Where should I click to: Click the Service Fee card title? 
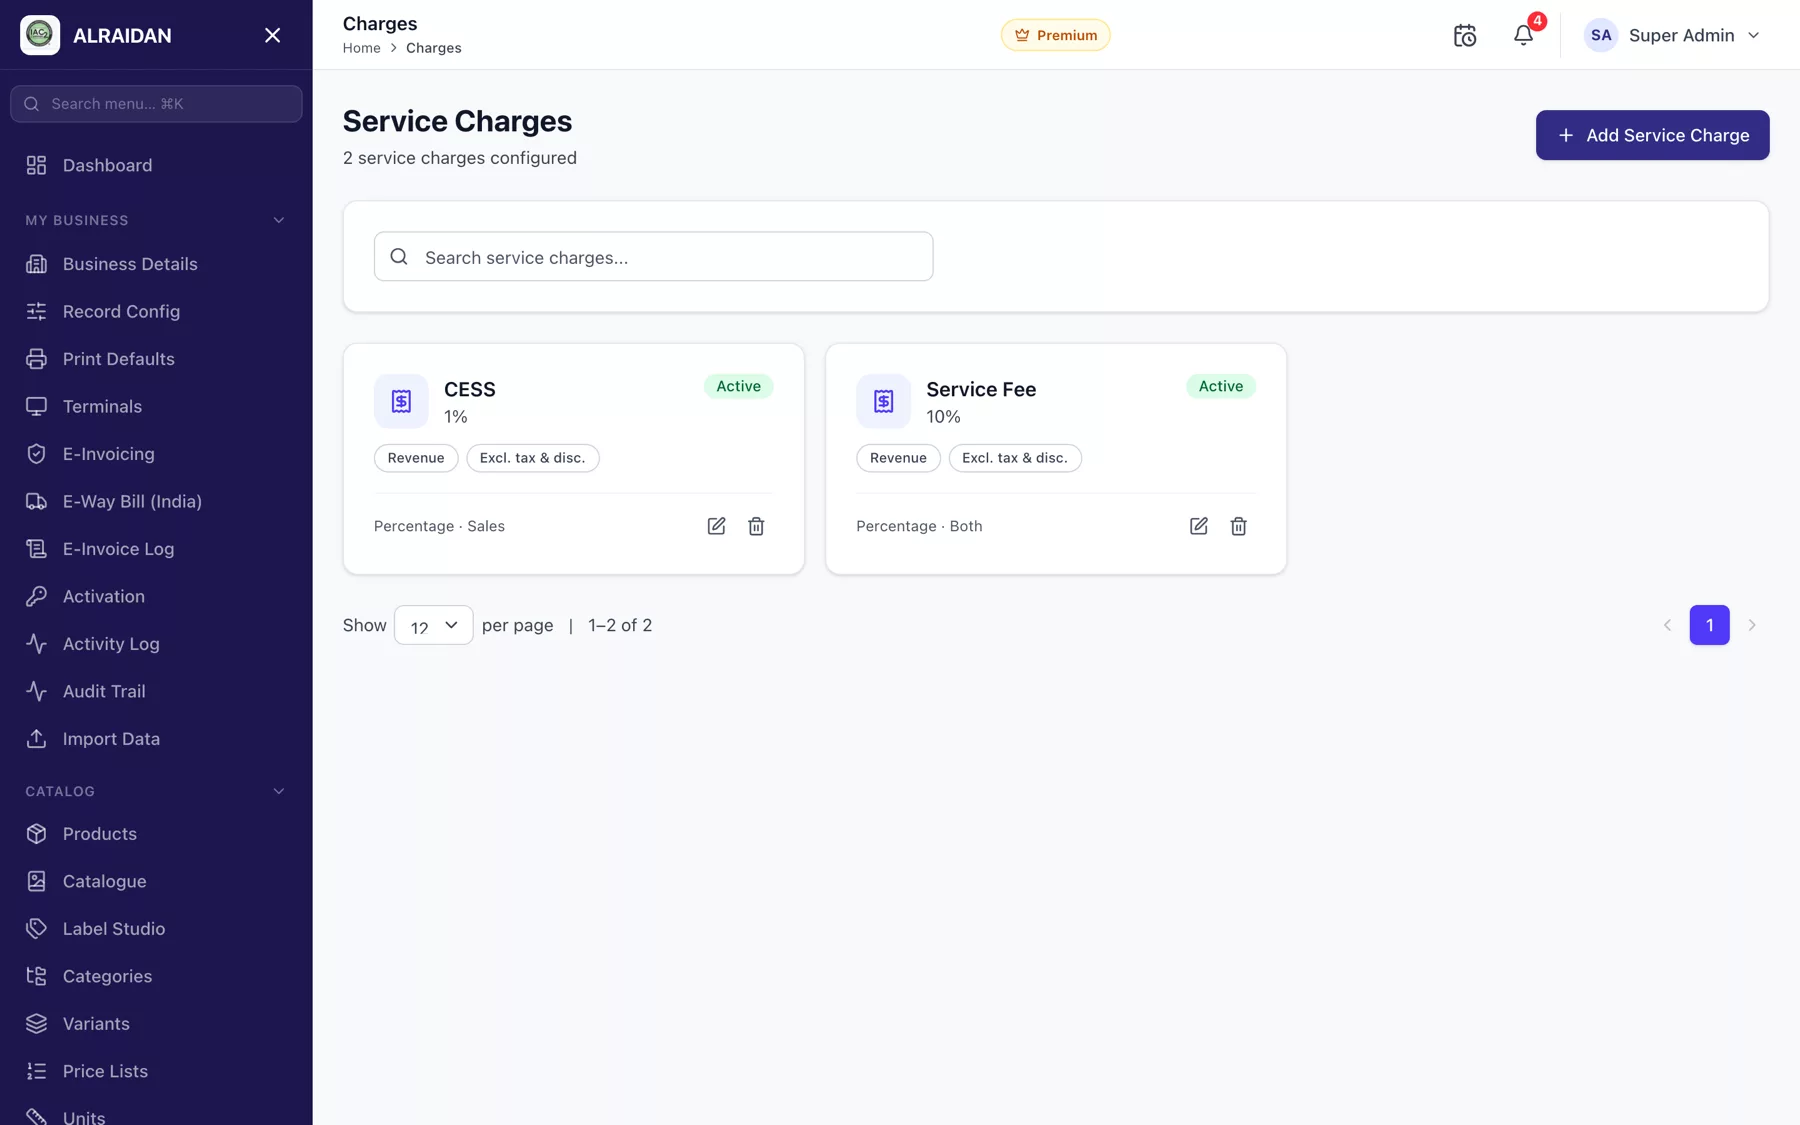pyautogui.click(x=980, y=389)
